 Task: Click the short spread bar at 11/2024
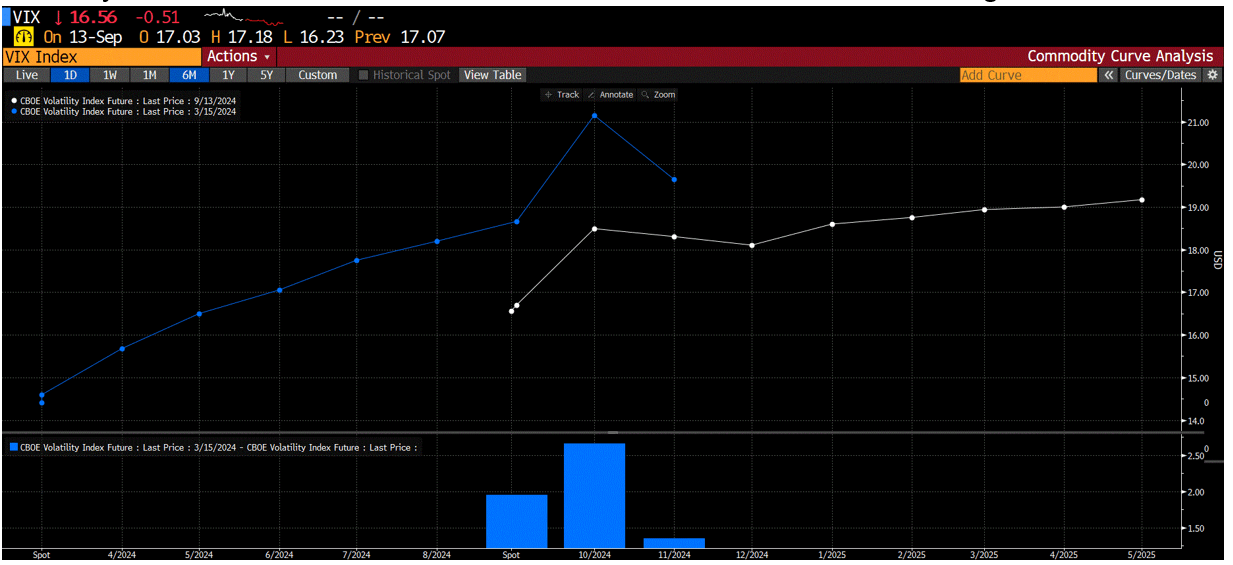pos(674,543)
